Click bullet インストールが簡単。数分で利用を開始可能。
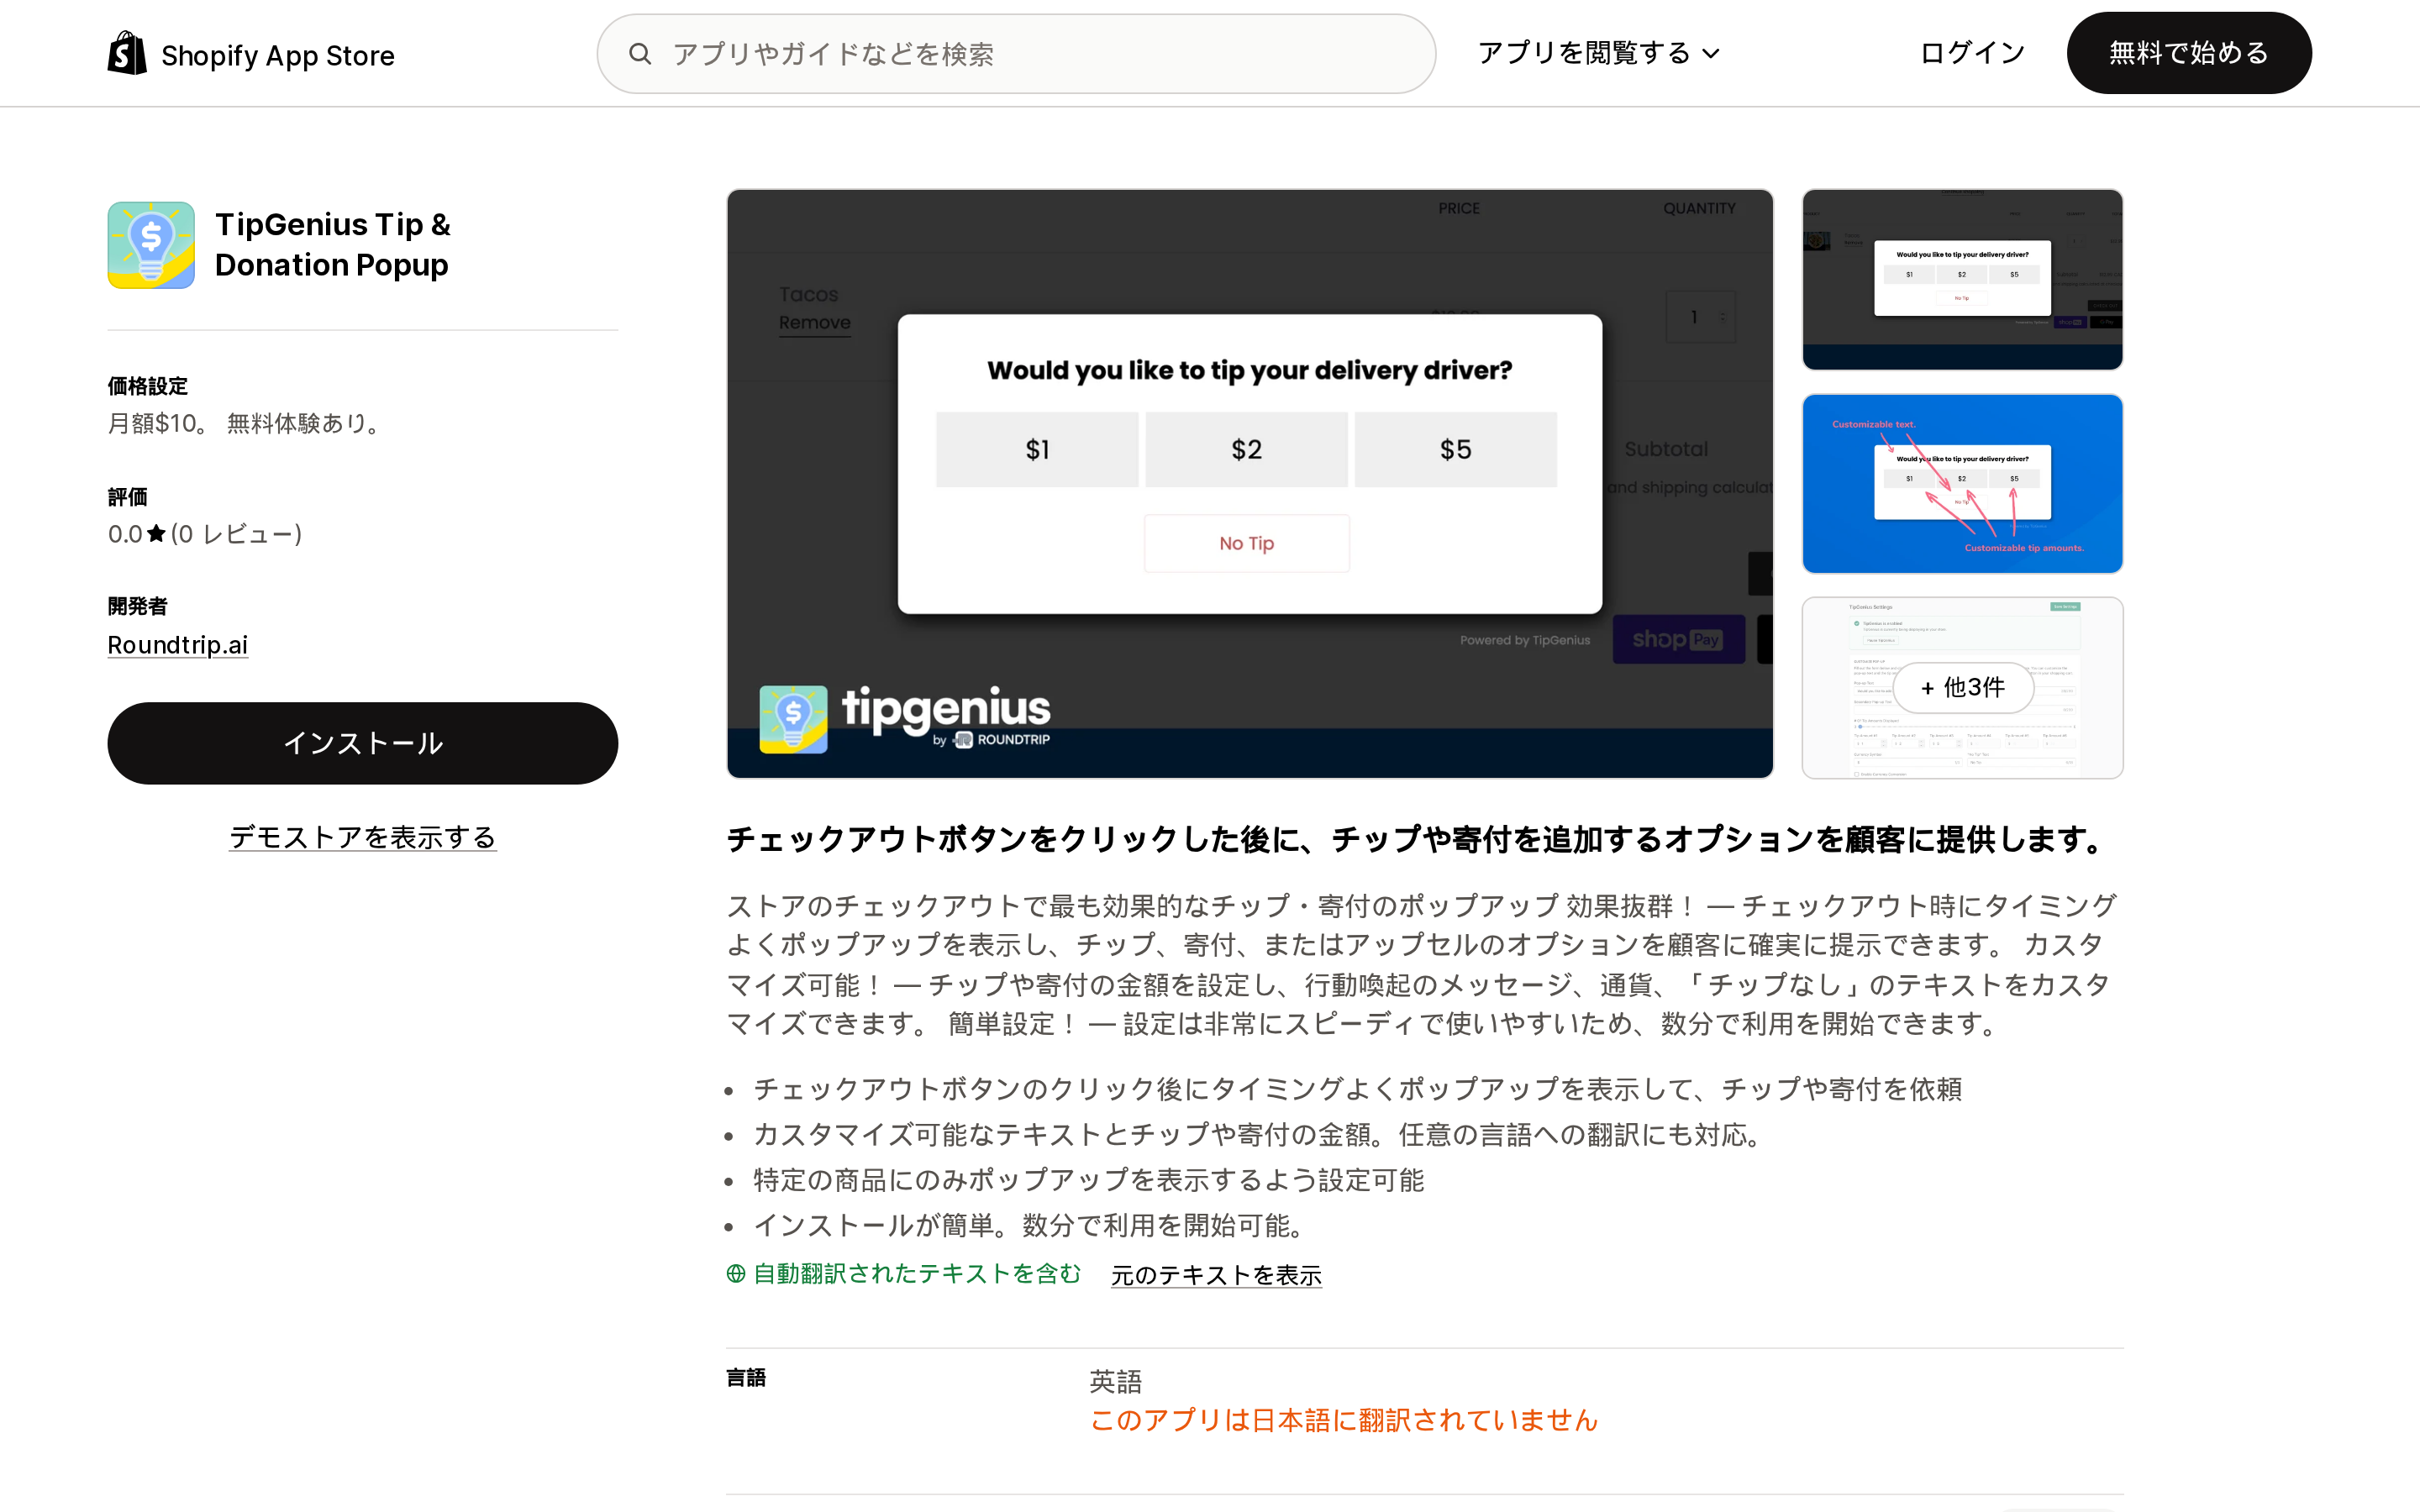 pyautogui.click(x=1032, y=1225)
